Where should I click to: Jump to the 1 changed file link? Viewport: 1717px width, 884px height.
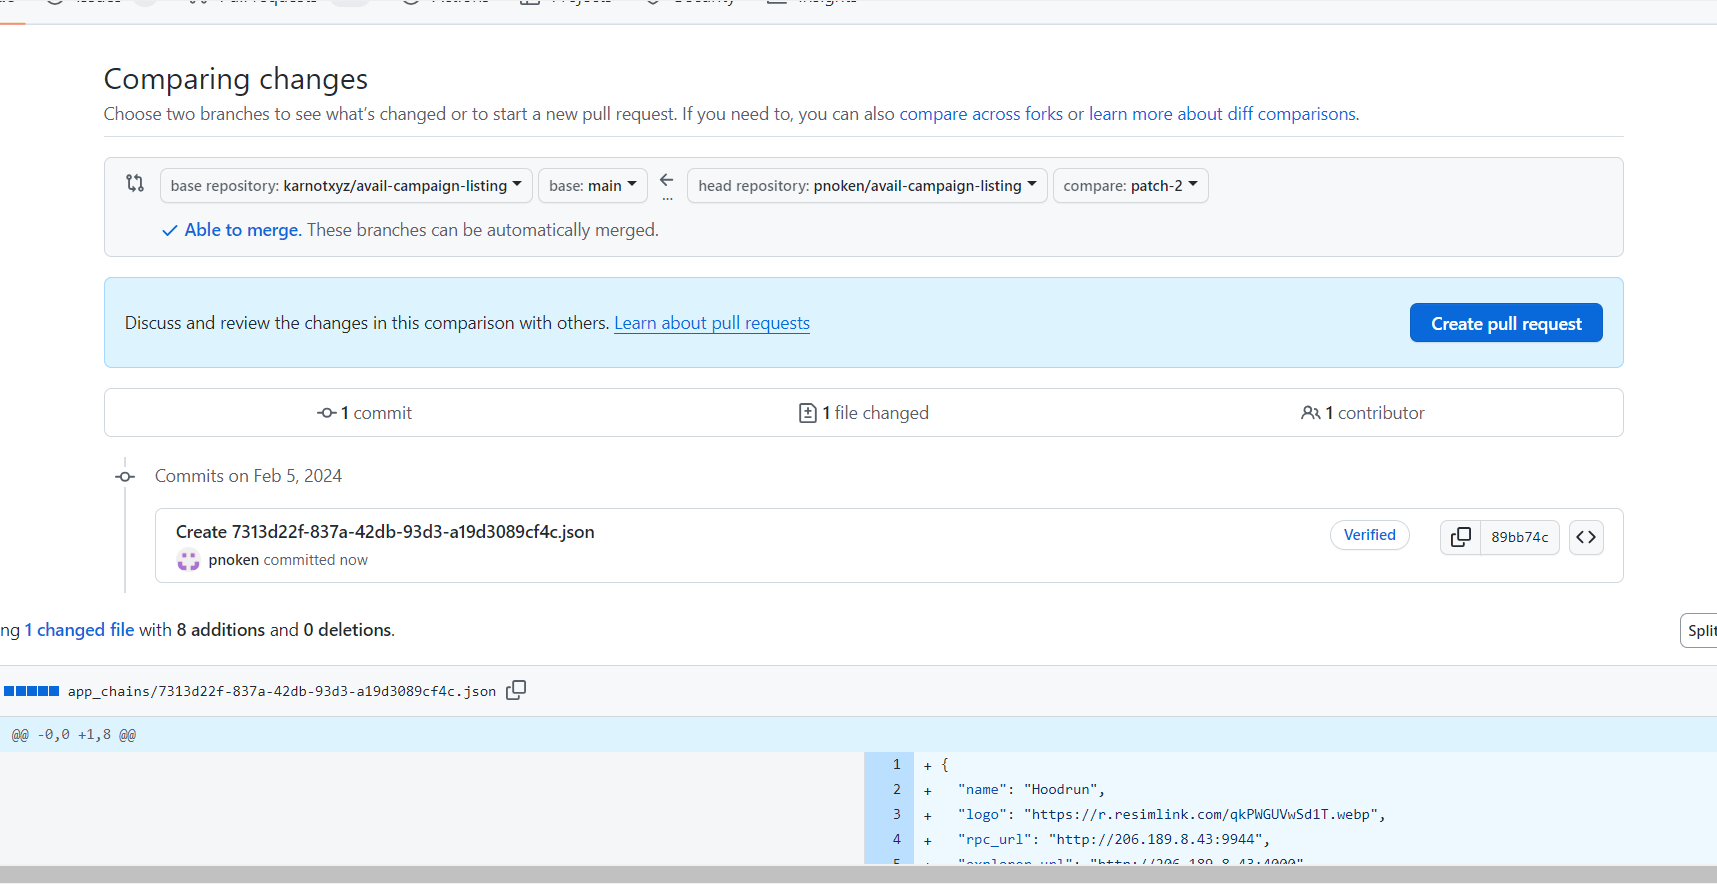point(80,630)
